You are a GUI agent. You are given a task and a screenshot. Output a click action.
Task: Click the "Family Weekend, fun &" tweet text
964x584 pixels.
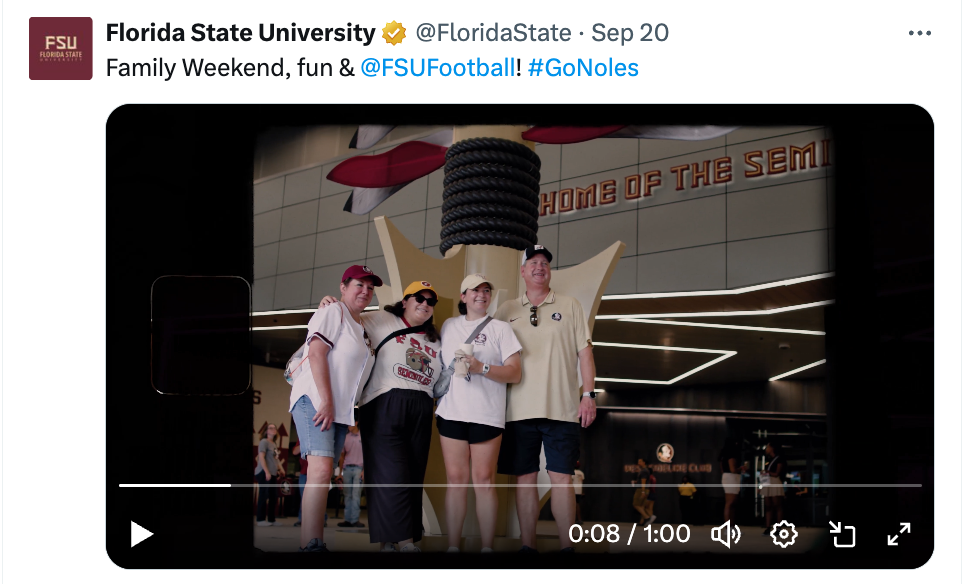[x=230, y=68]
